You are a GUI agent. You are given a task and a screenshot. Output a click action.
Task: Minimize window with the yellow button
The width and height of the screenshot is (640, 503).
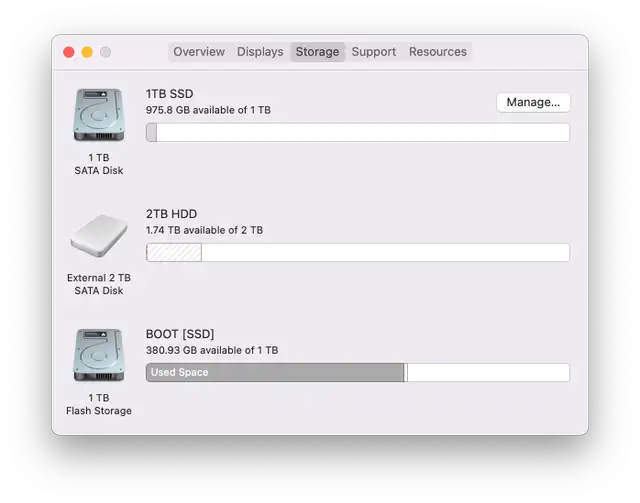coord(87,52)
